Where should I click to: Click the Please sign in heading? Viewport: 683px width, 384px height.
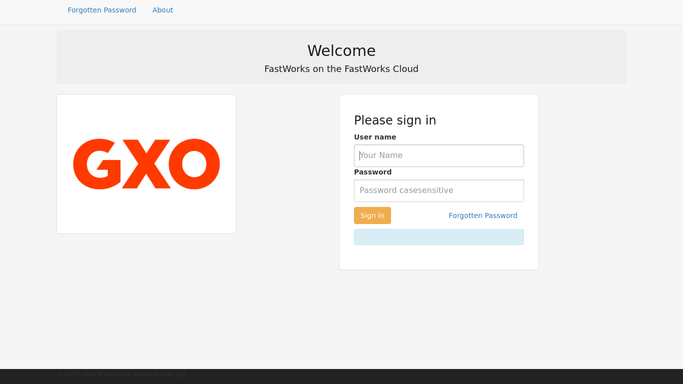point(395,120)
